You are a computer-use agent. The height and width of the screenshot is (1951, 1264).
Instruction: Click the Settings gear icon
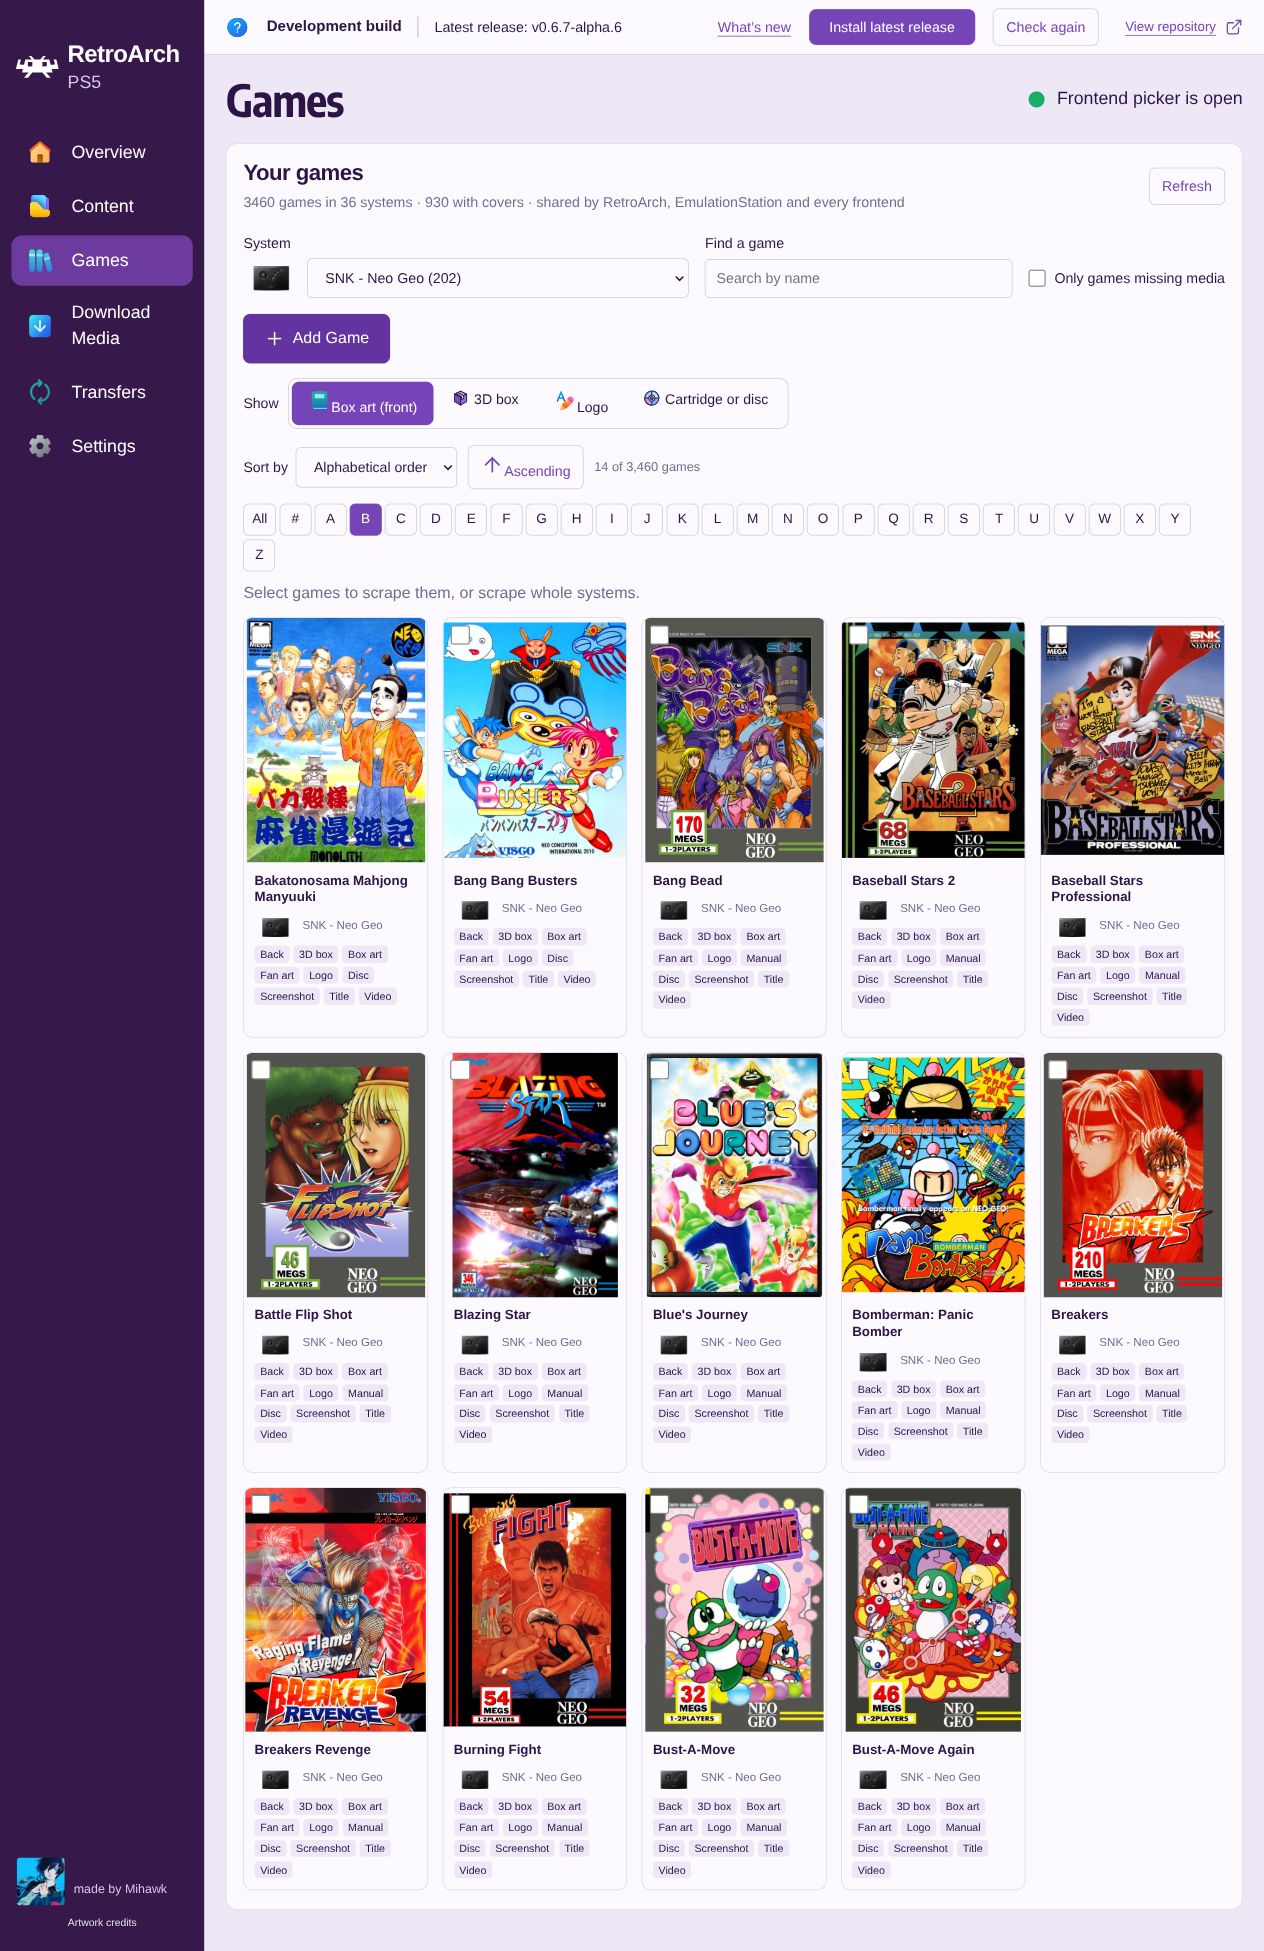[x=40, y=446]
